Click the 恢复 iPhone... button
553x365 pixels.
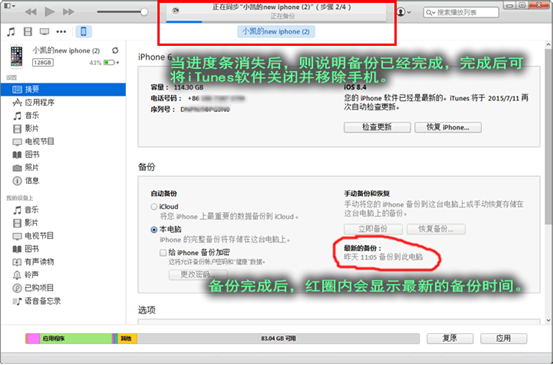click(x=448, y=127)
